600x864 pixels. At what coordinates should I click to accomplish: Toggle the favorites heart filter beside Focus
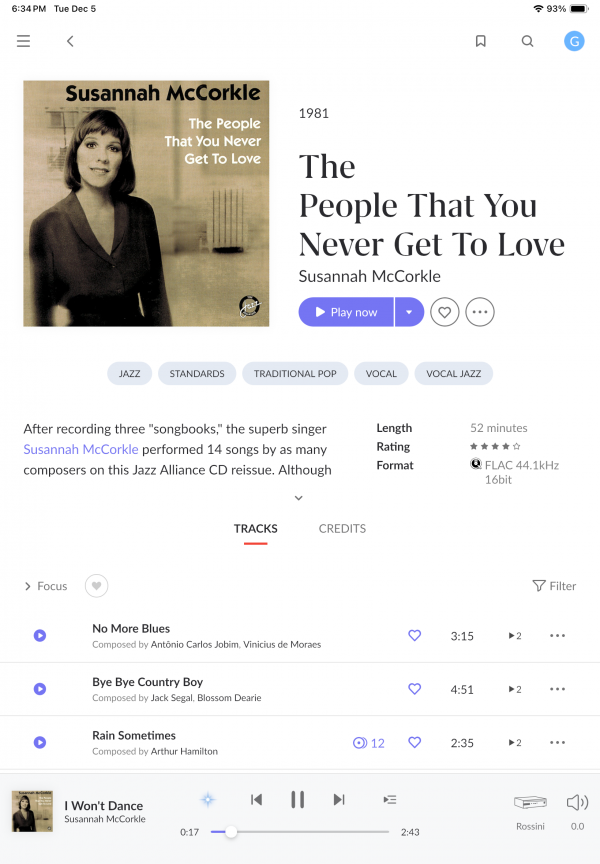coord(96,586)
